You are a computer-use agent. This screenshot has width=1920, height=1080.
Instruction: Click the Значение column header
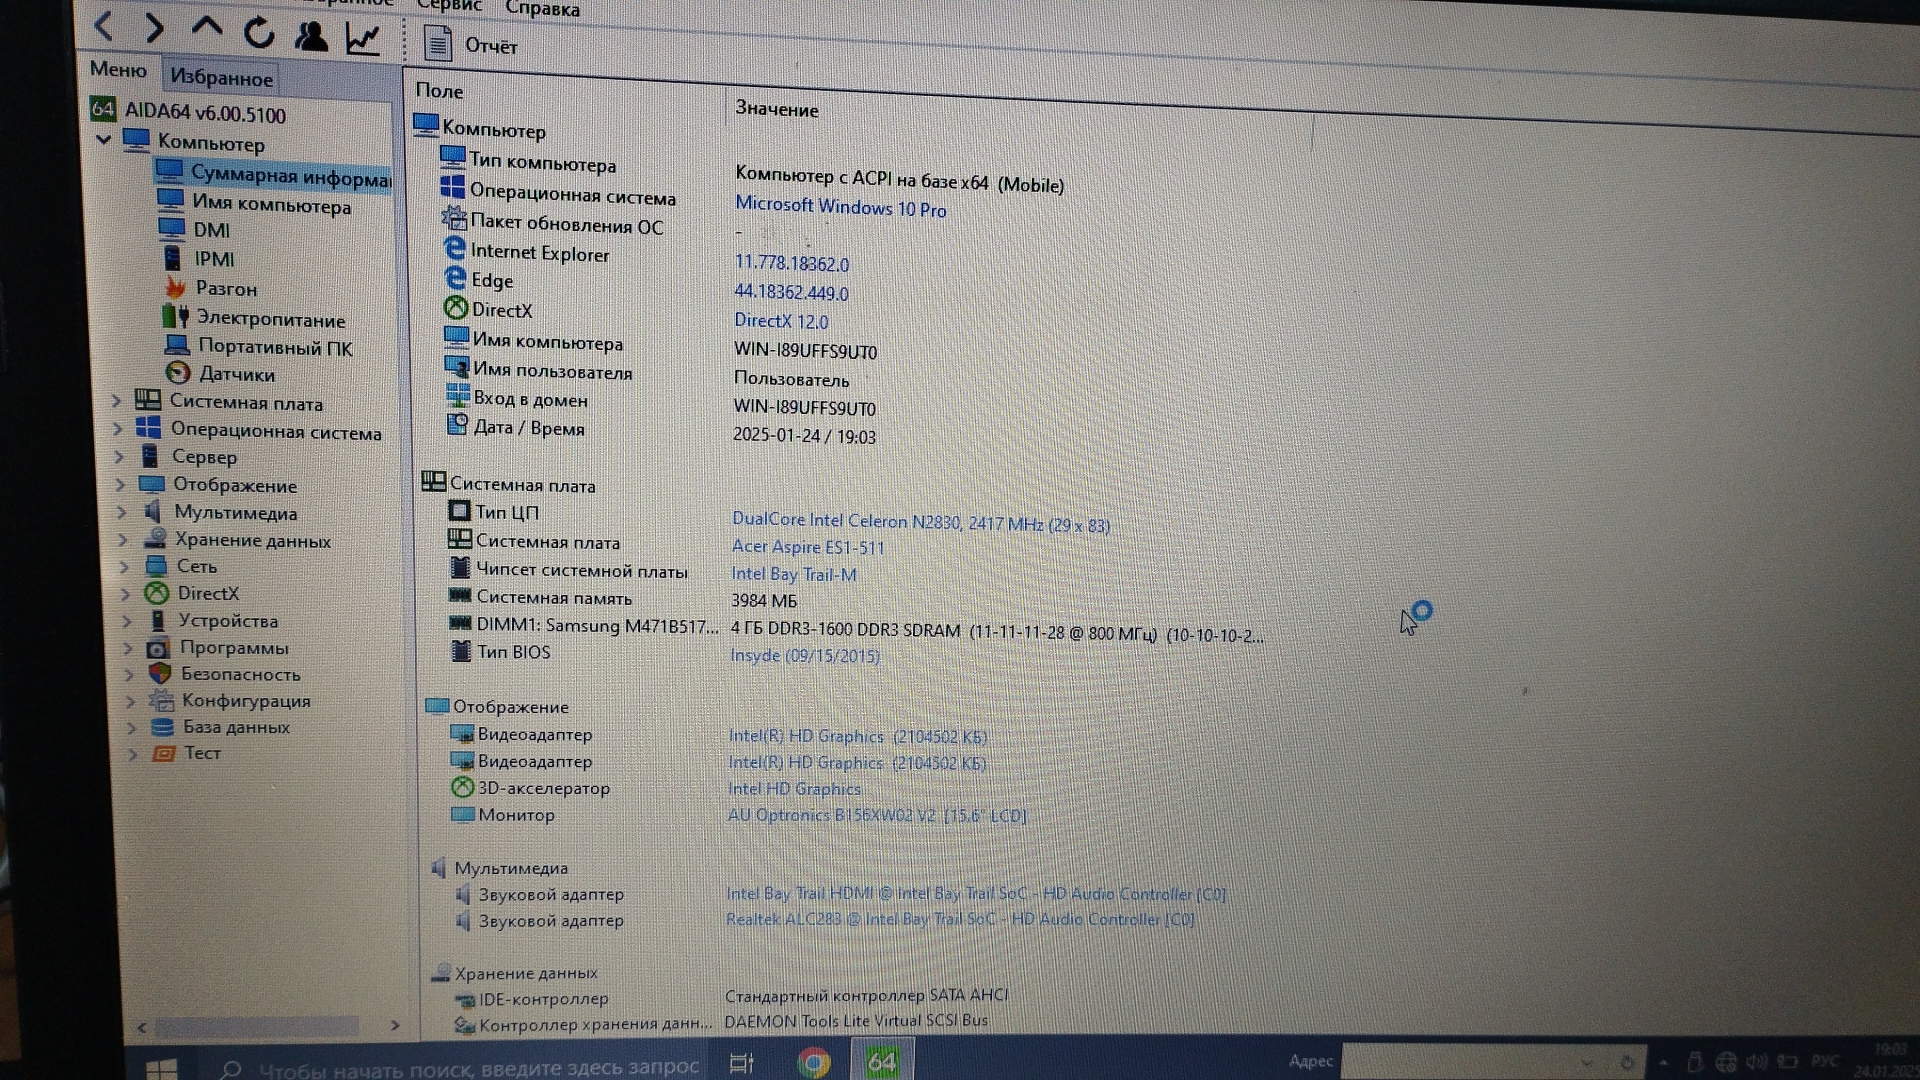[777, 109]
